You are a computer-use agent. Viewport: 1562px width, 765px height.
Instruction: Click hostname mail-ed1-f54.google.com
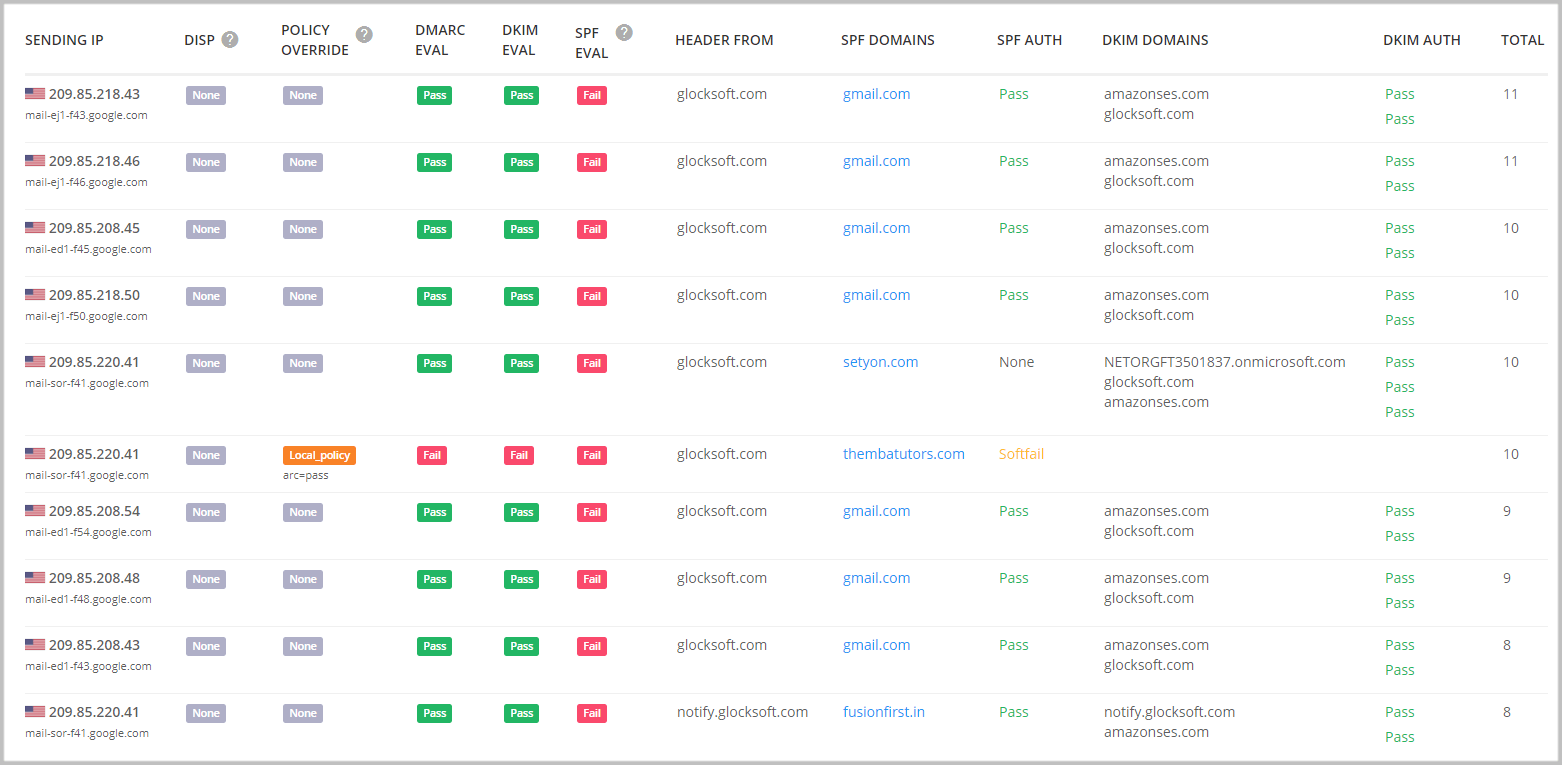(x=88, y=532)
